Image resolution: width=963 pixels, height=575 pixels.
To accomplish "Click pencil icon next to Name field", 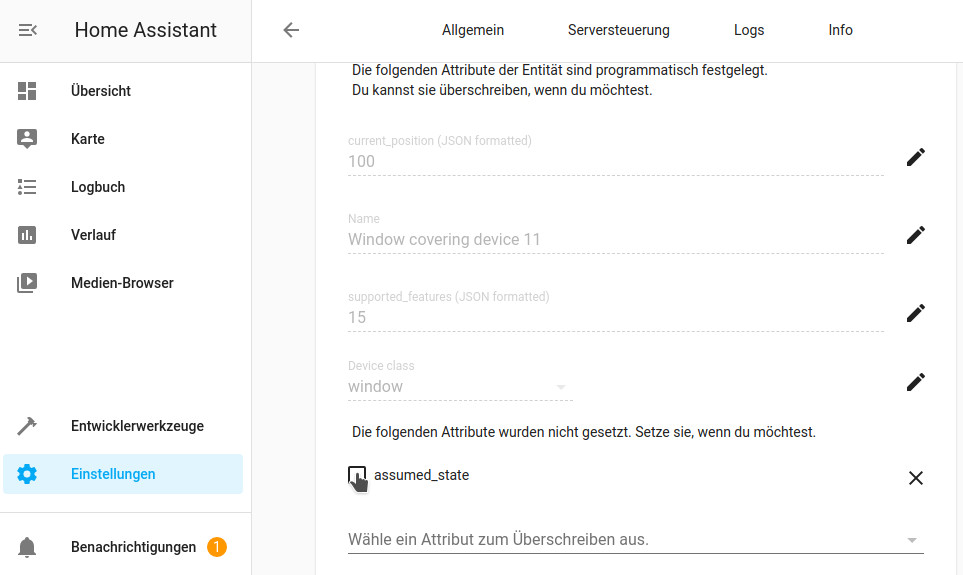I will [x=915, y=235].
